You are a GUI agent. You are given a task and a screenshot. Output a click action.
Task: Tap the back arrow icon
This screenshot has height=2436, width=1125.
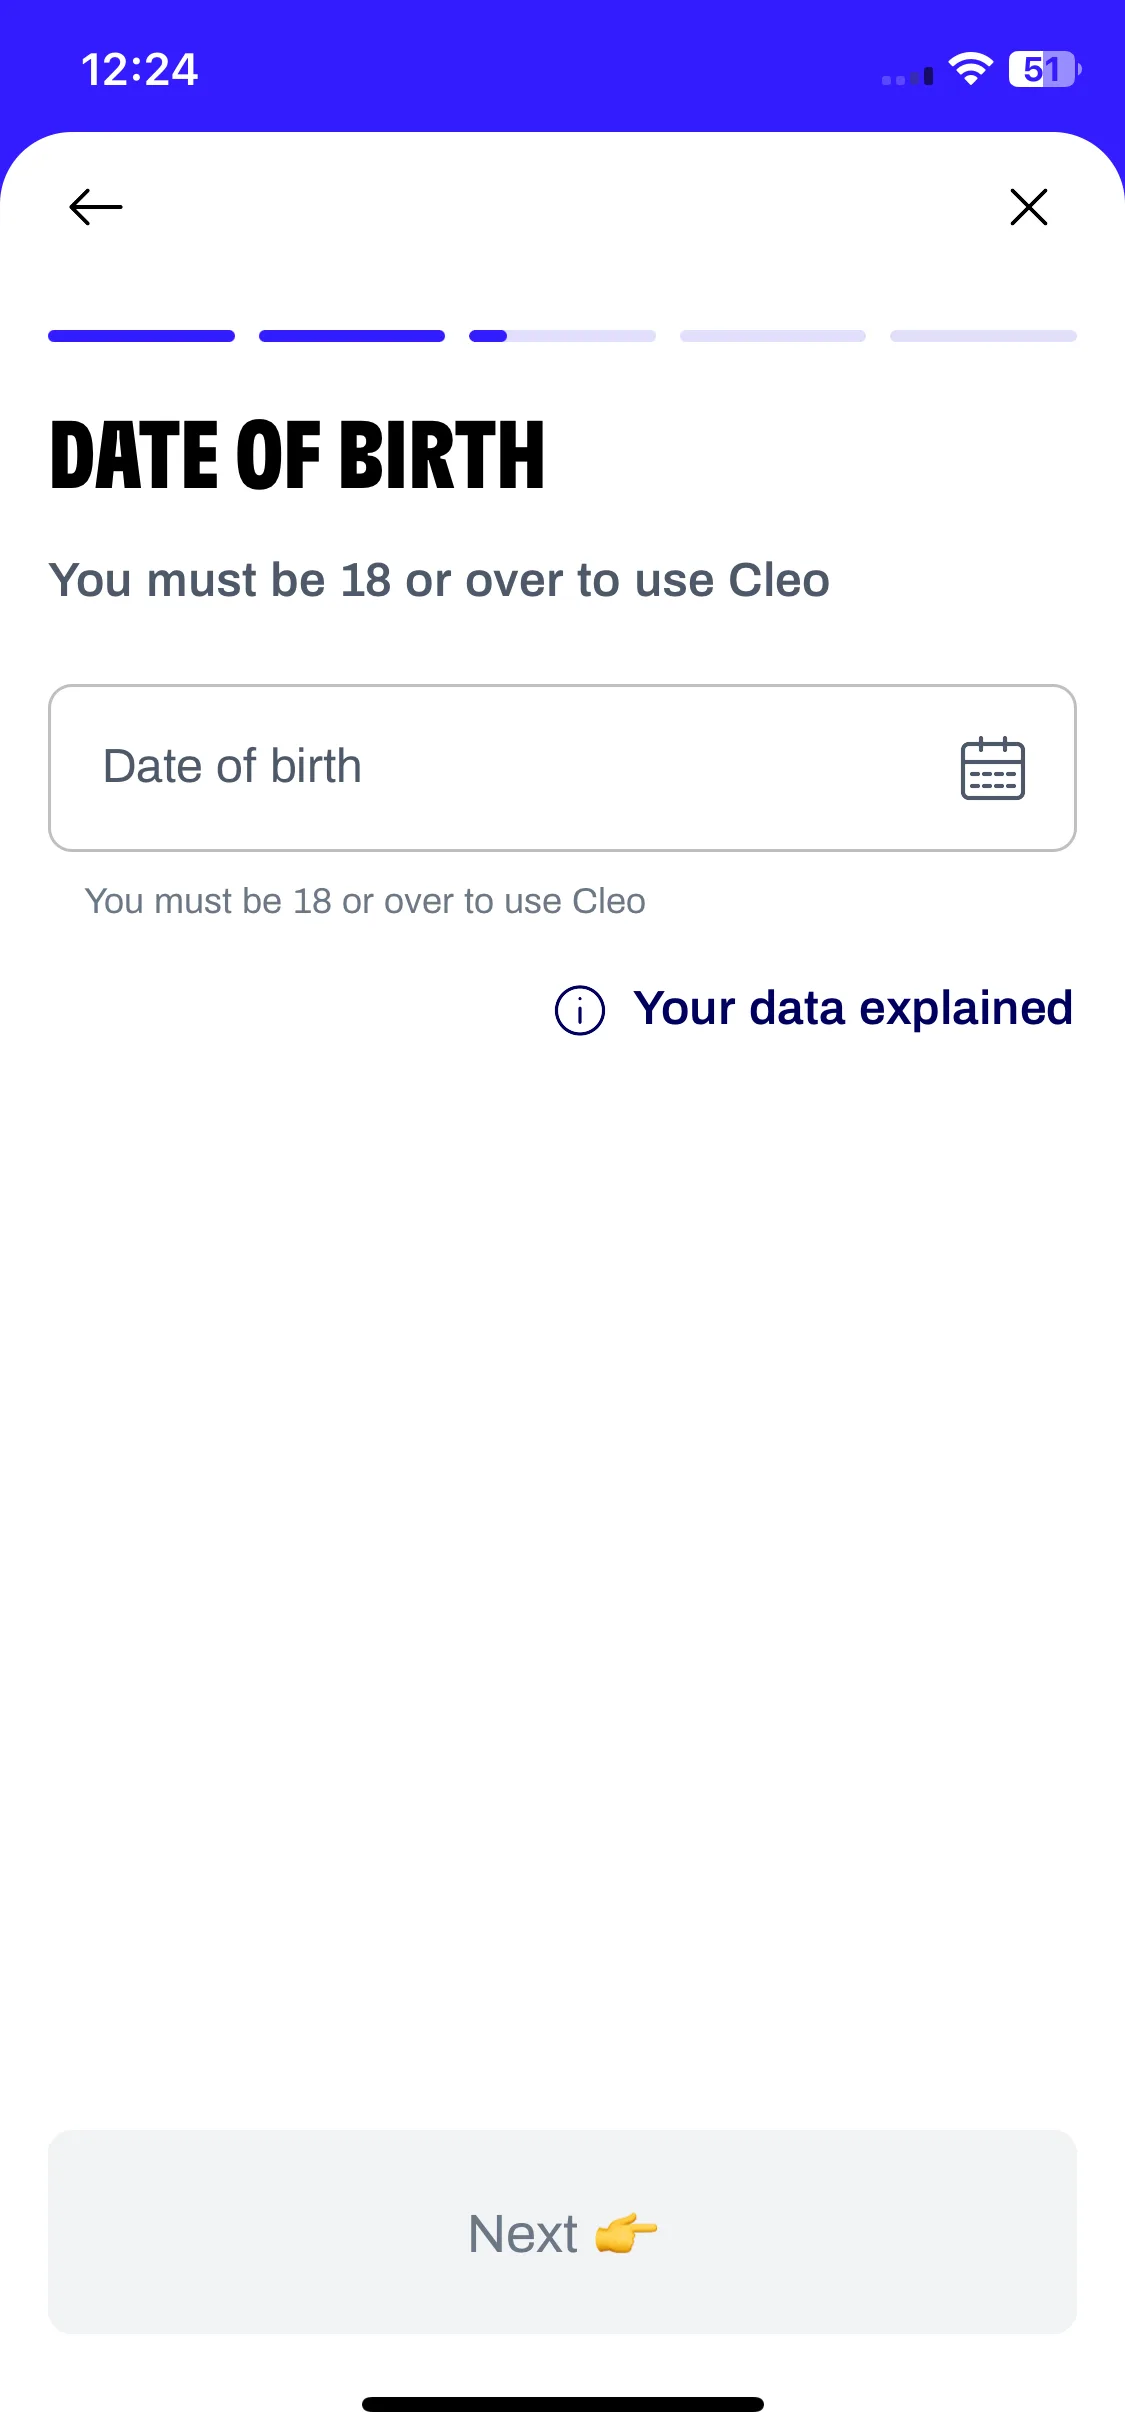point(96,207)
